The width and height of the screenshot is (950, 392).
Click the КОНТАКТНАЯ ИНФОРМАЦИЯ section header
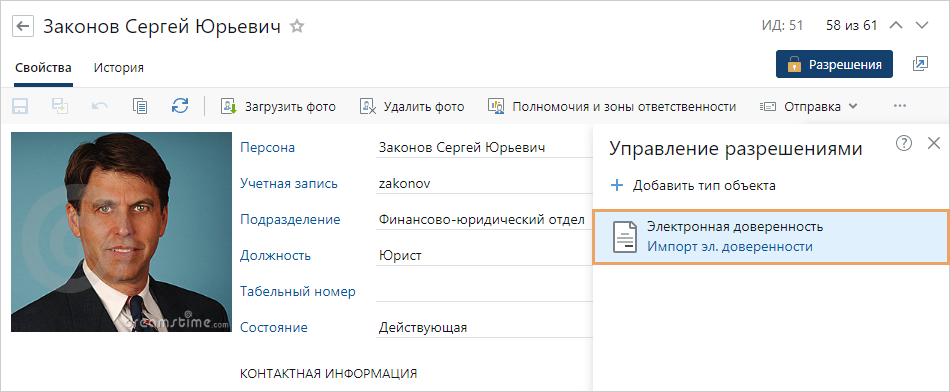pyautogui.click(x=328, y=373)
